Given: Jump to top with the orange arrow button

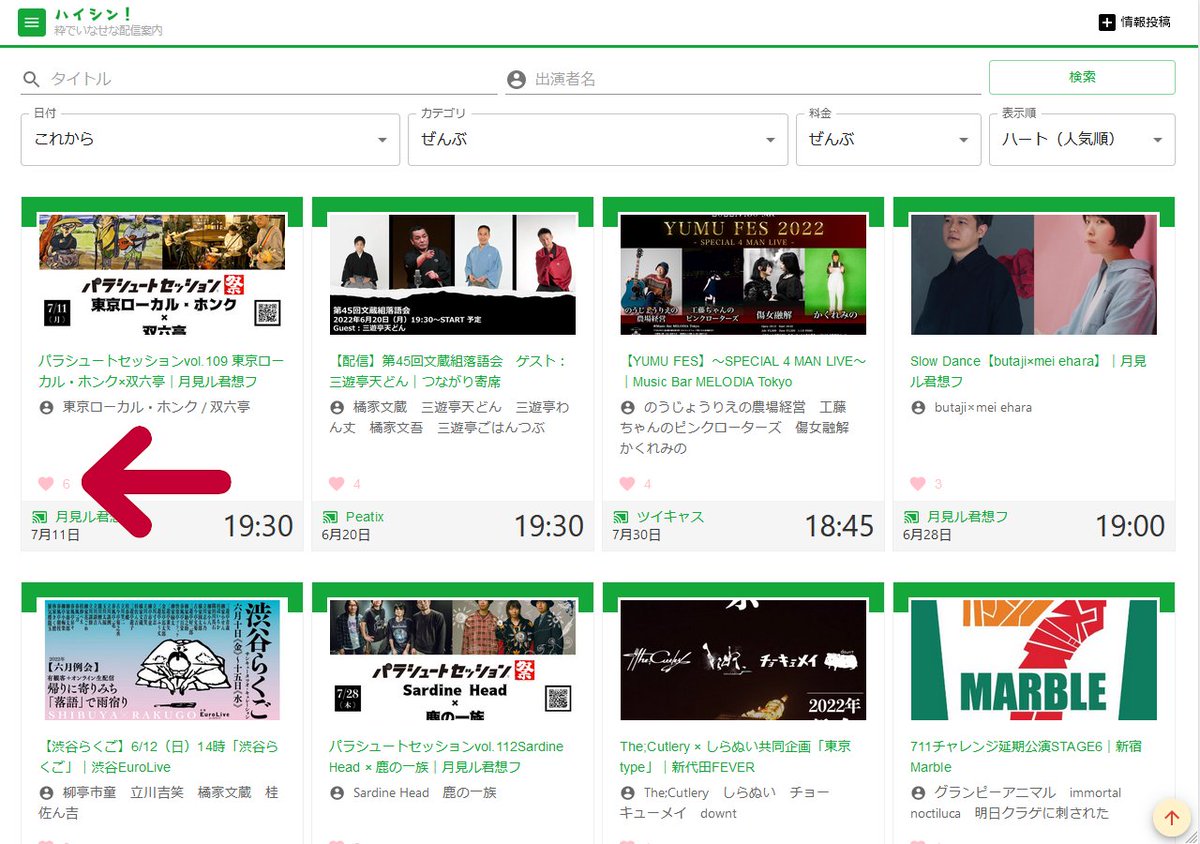Looking at the screenshot, I should pos(1171,818).
